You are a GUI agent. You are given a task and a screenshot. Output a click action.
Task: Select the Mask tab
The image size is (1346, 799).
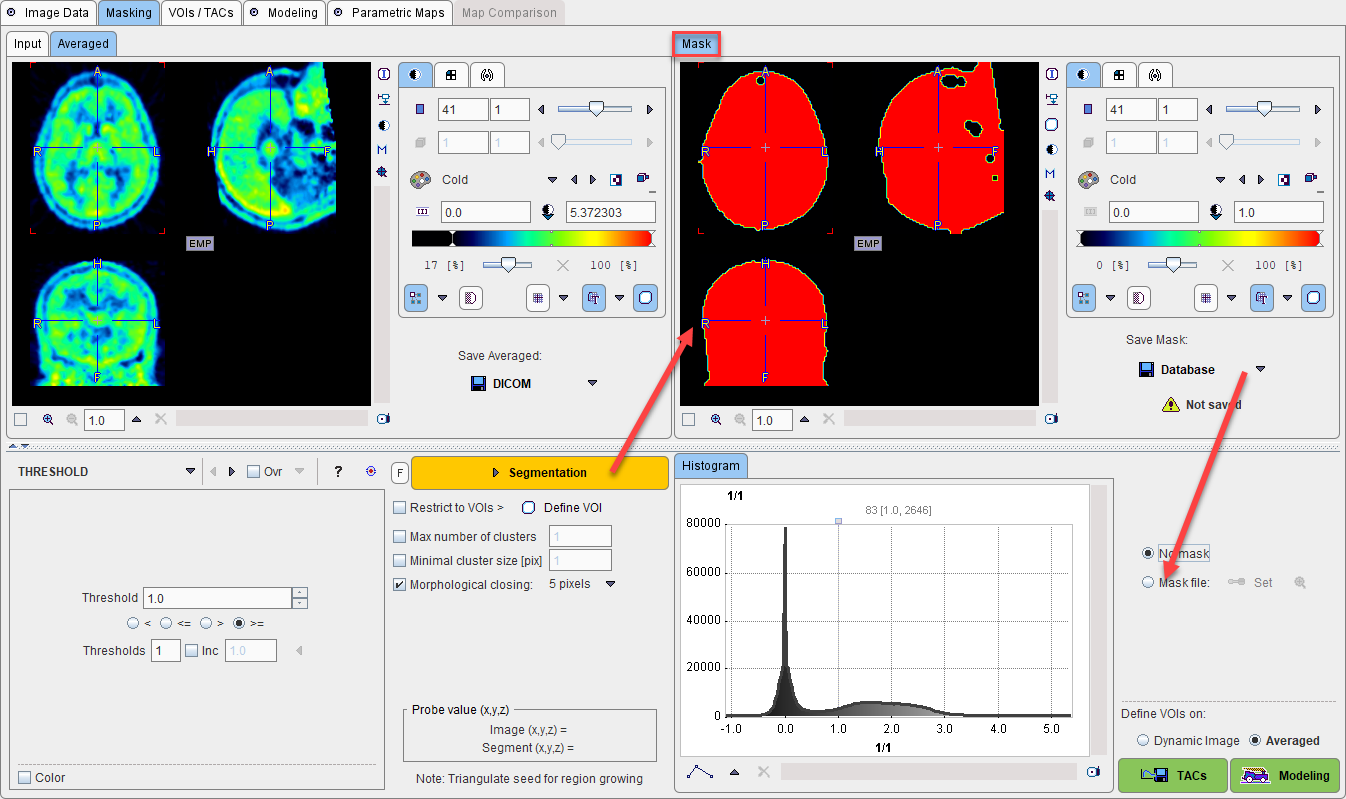[697, 43]
